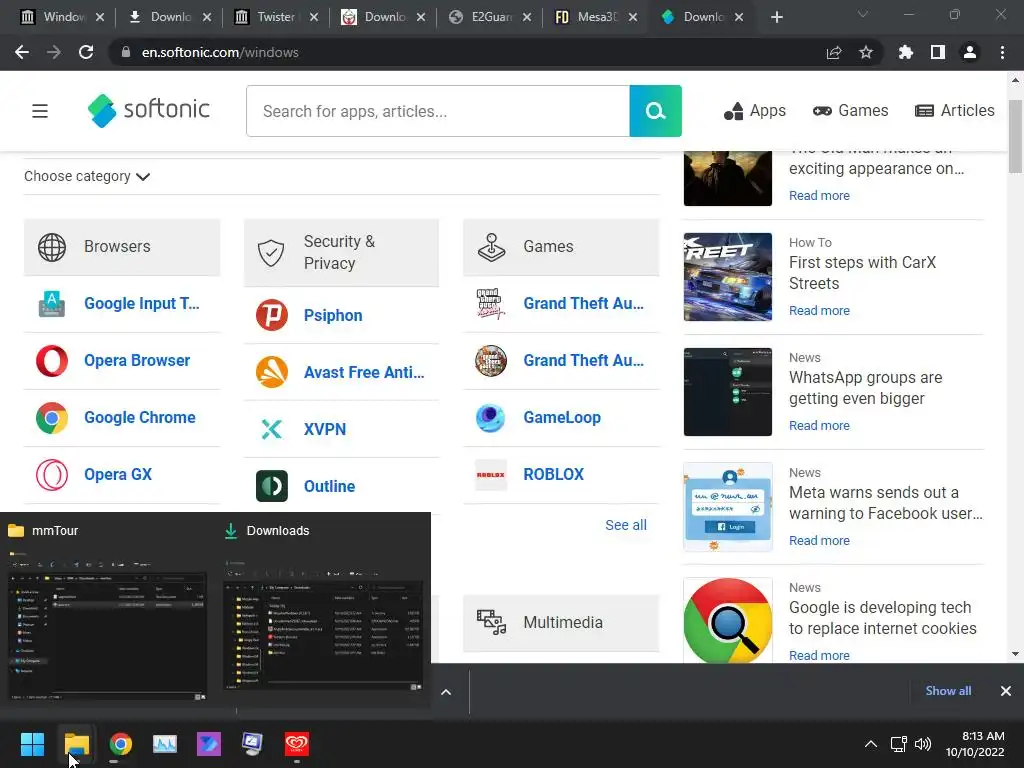Click Read more under Meta warns article
The width and height of the screenshot is (1024, 768).
pyautogui.click(x=819, y=541)
